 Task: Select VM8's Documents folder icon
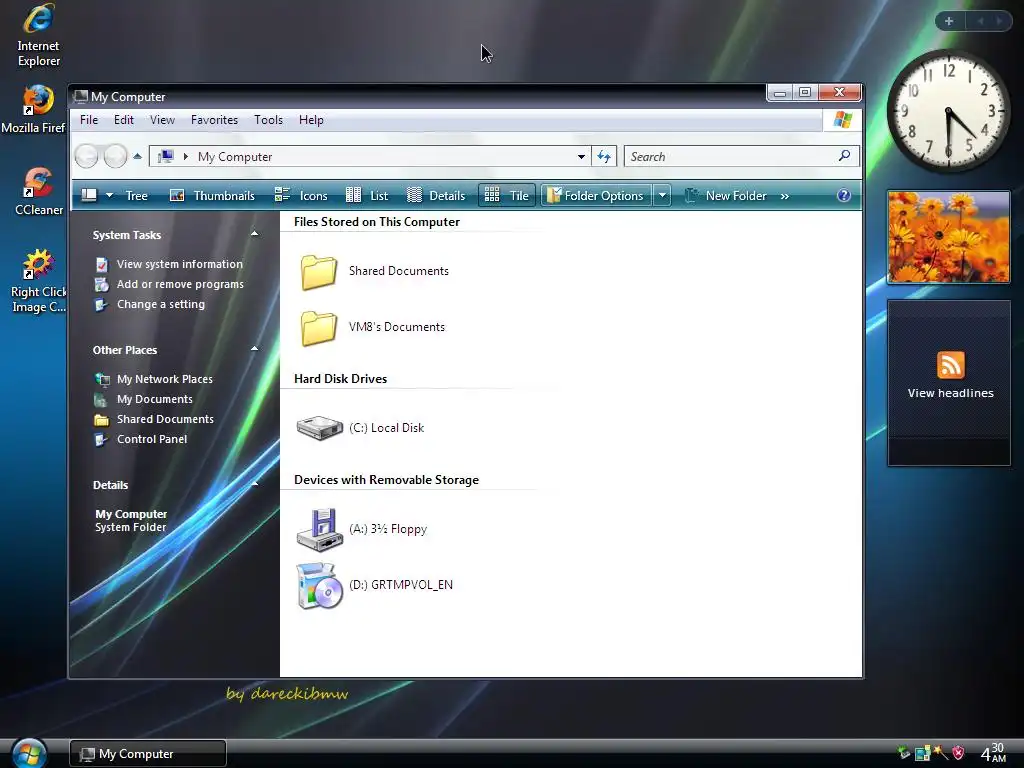point(319,327)
